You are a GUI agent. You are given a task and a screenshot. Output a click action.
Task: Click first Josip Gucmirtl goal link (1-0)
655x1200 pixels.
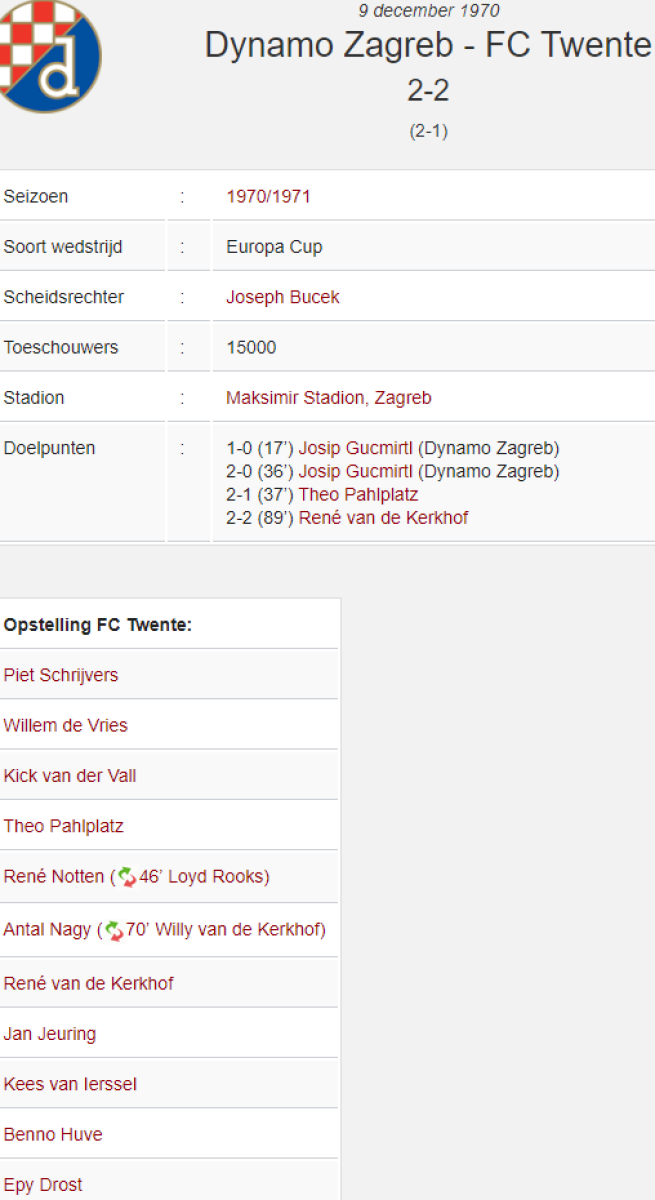(356, 448)
